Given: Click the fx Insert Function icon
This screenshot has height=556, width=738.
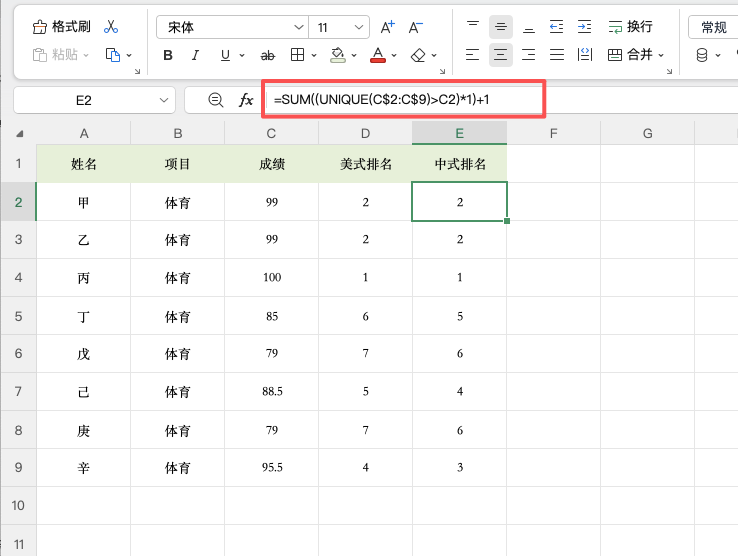Looking at the screenshot, I should (x=246, y=100).
